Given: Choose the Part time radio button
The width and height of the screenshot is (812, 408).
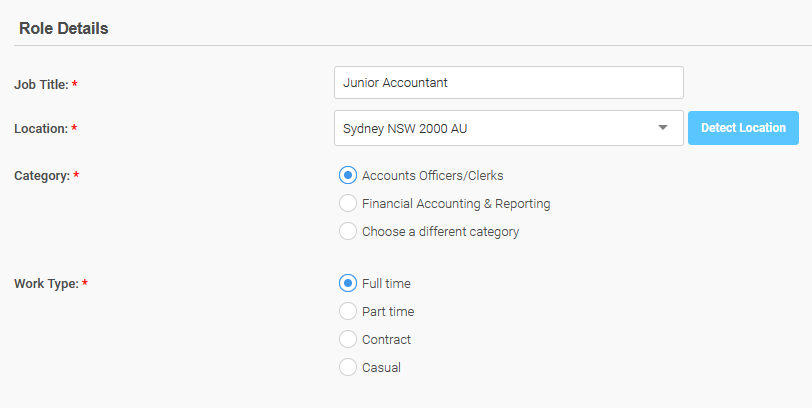Looking at the screenshot, I should [347, 311].
